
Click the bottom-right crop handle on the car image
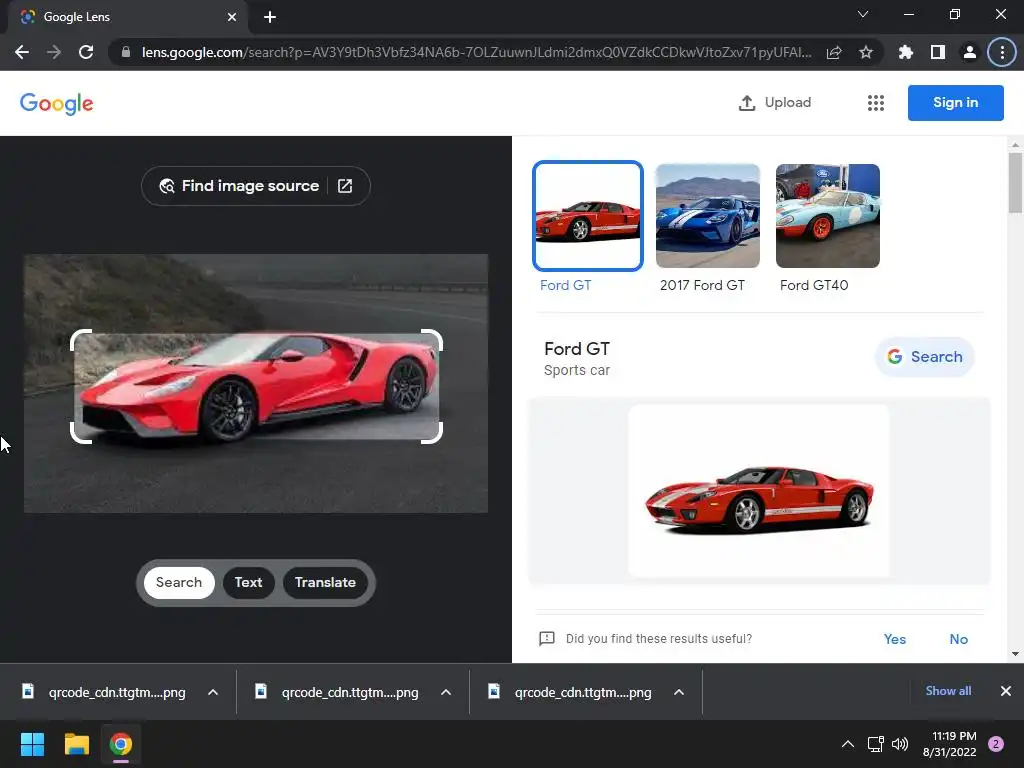pos(432,433)
